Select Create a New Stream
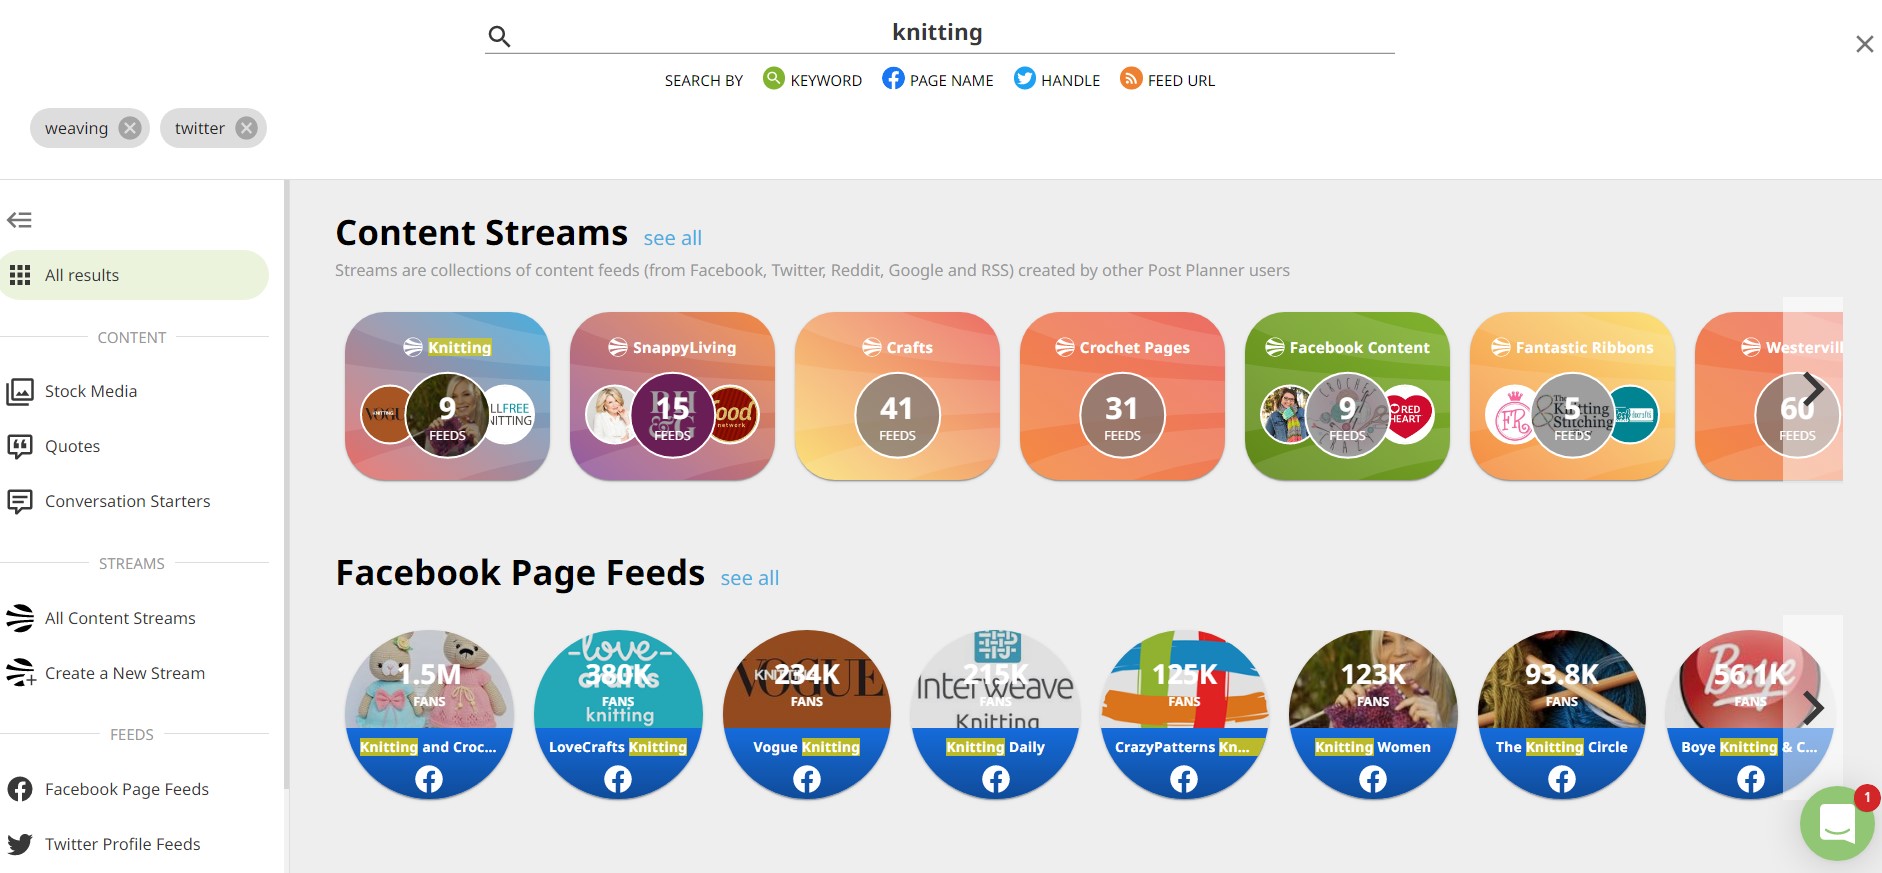Viewport: 1882px width, 873px height. tap(106, 673)
